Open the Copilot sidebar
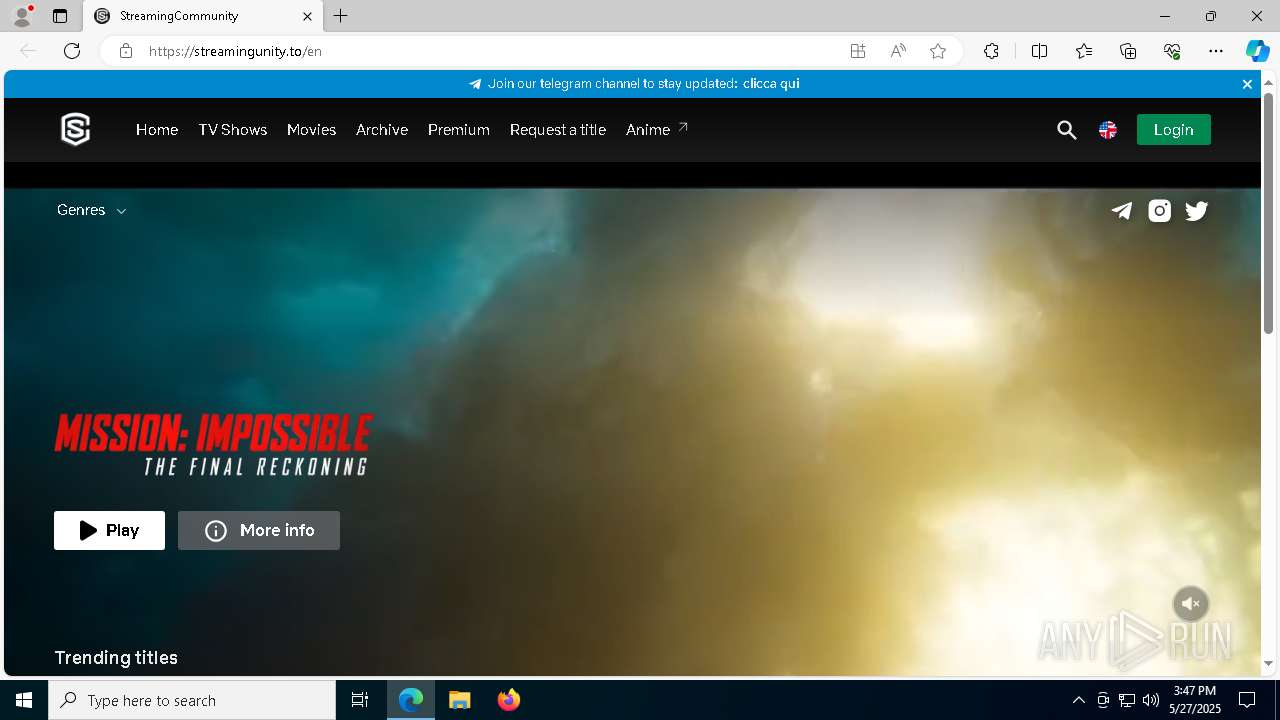Viewport: 1280px width, 720px height. coord(1257,51)
